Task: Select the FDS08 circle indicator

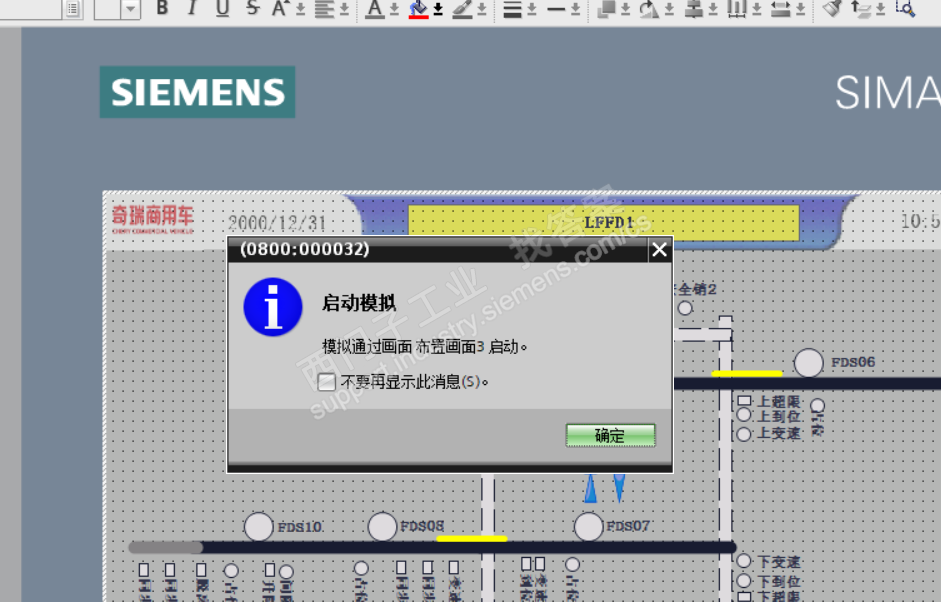Action: pos(382,527)
